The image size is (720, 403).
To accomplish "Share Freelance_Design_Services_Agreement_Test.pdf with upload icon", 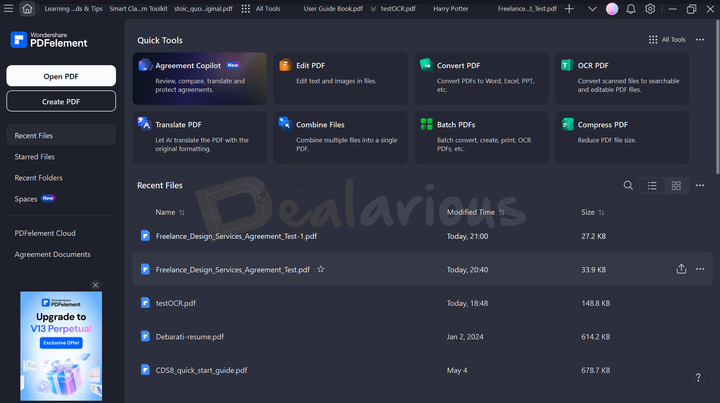I will [x=681, y=269].
